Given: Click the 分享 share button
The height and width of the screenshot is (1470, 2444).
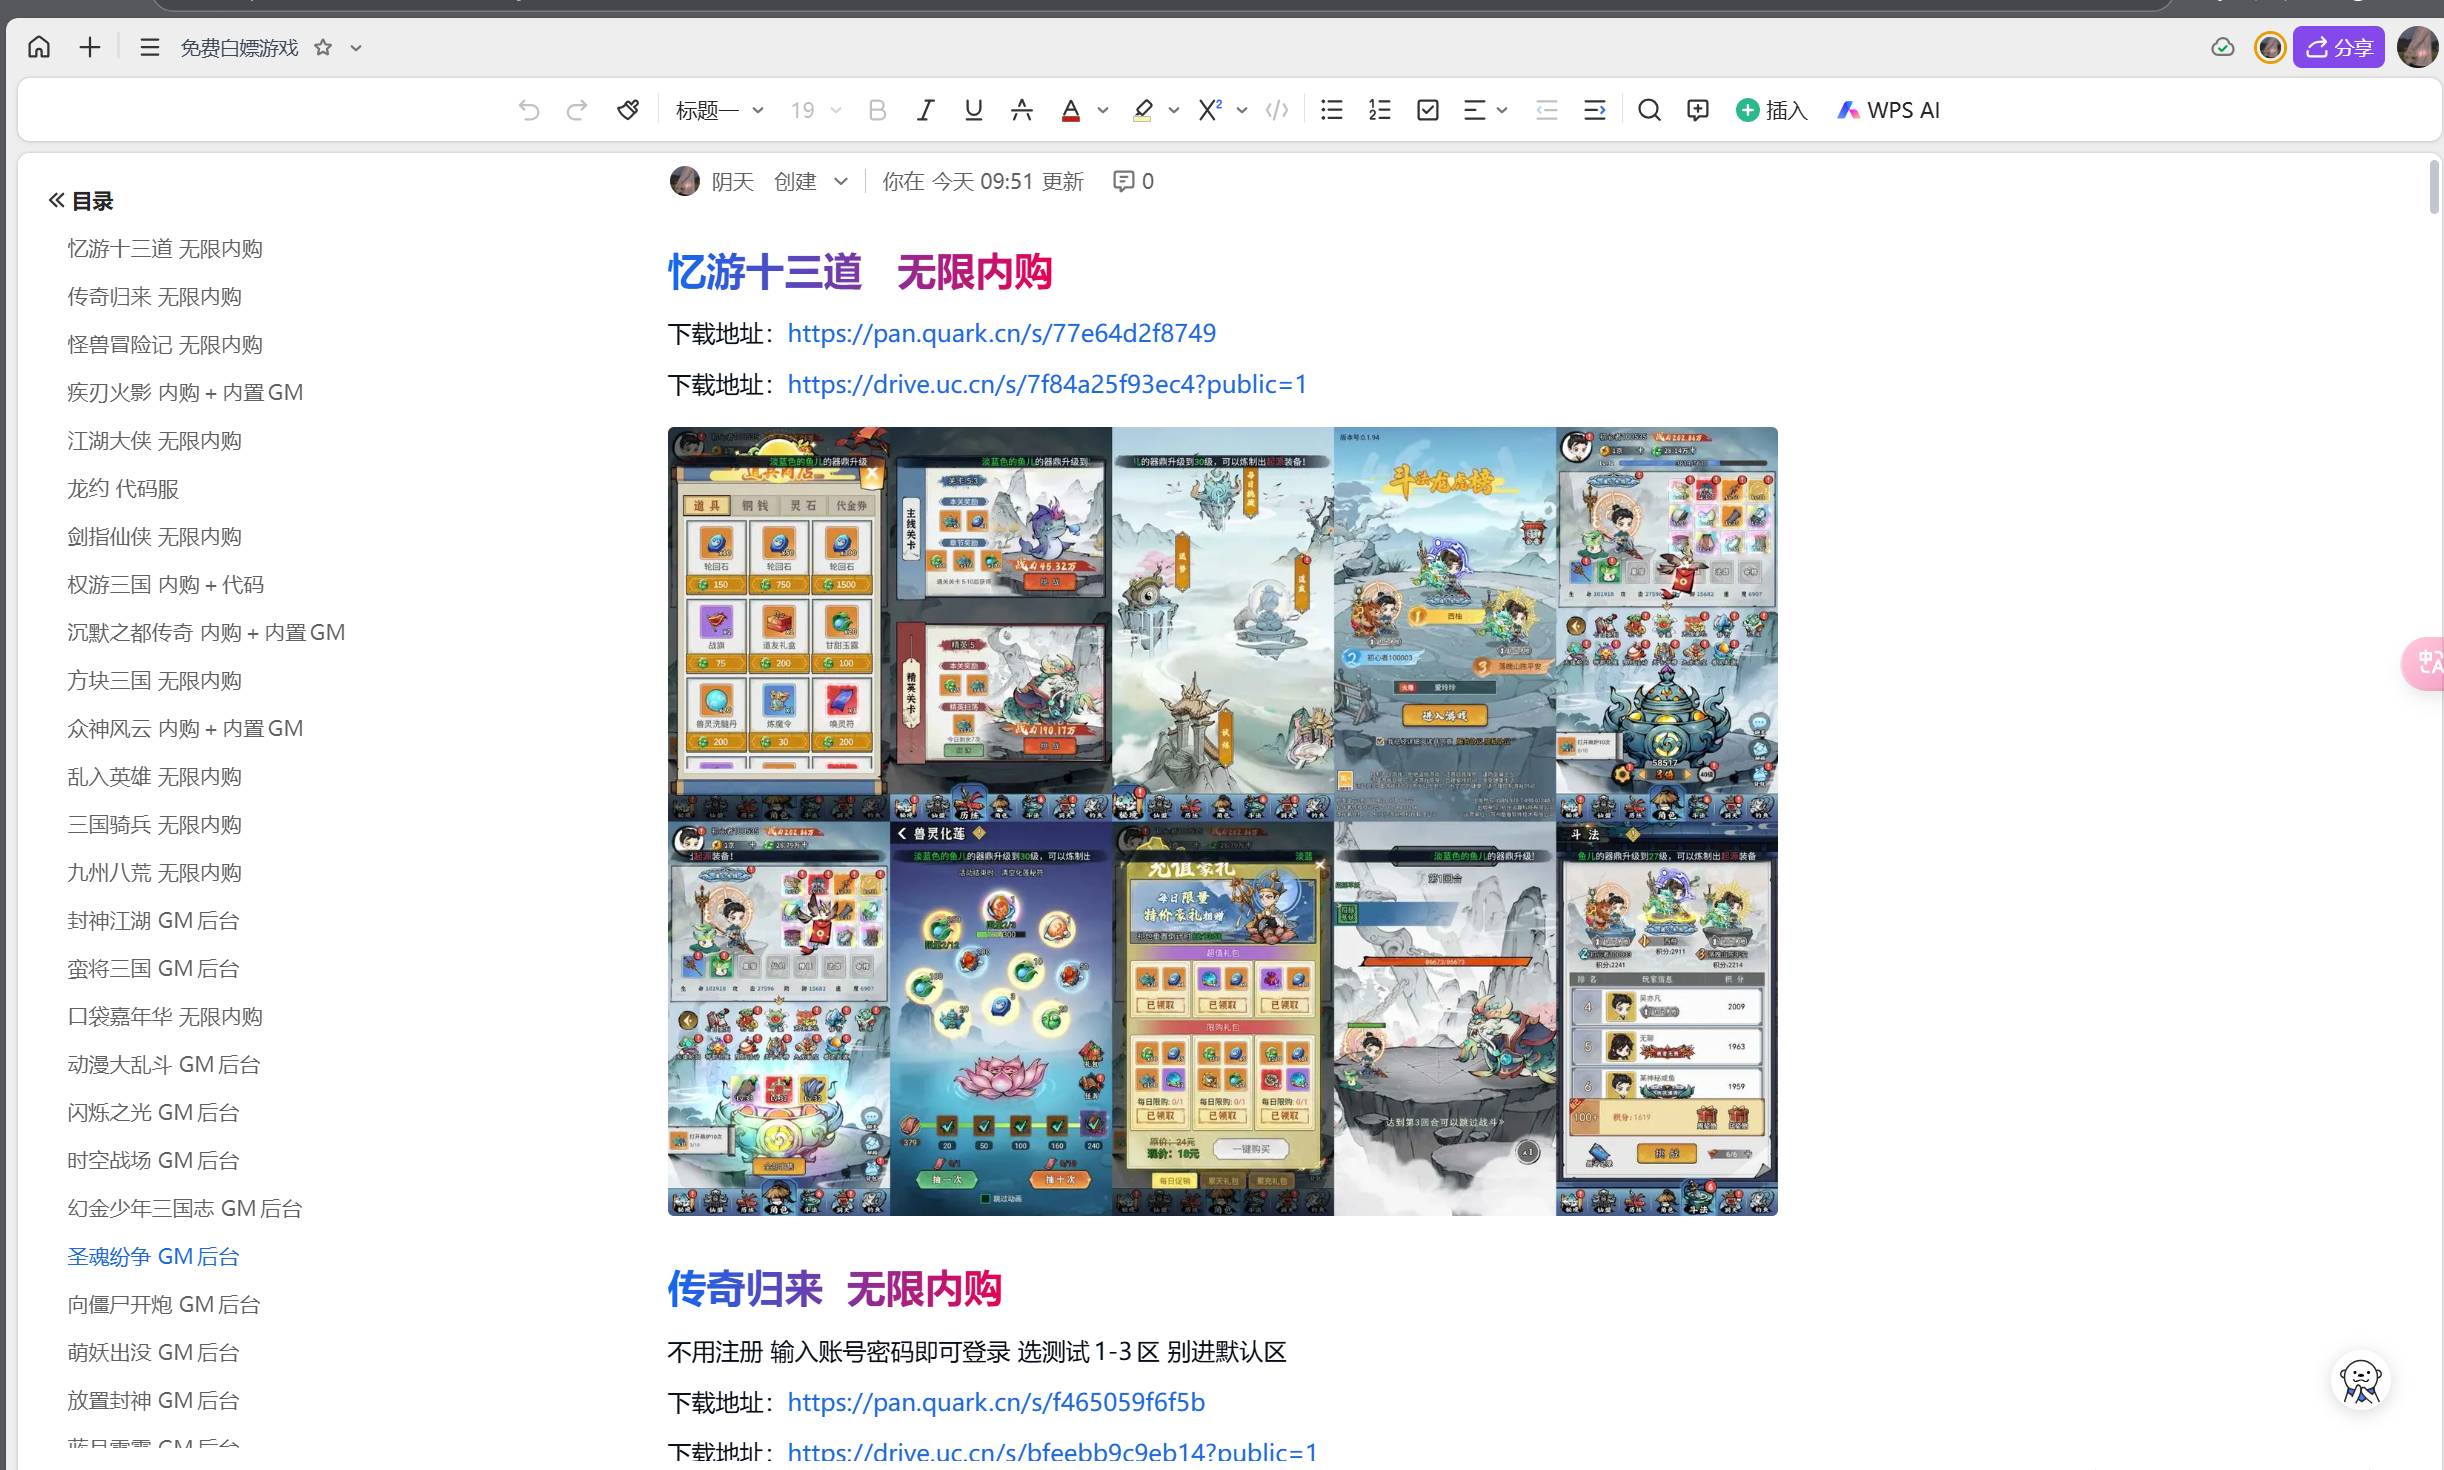Looking at the screenshot, I should coord(2338,47).
